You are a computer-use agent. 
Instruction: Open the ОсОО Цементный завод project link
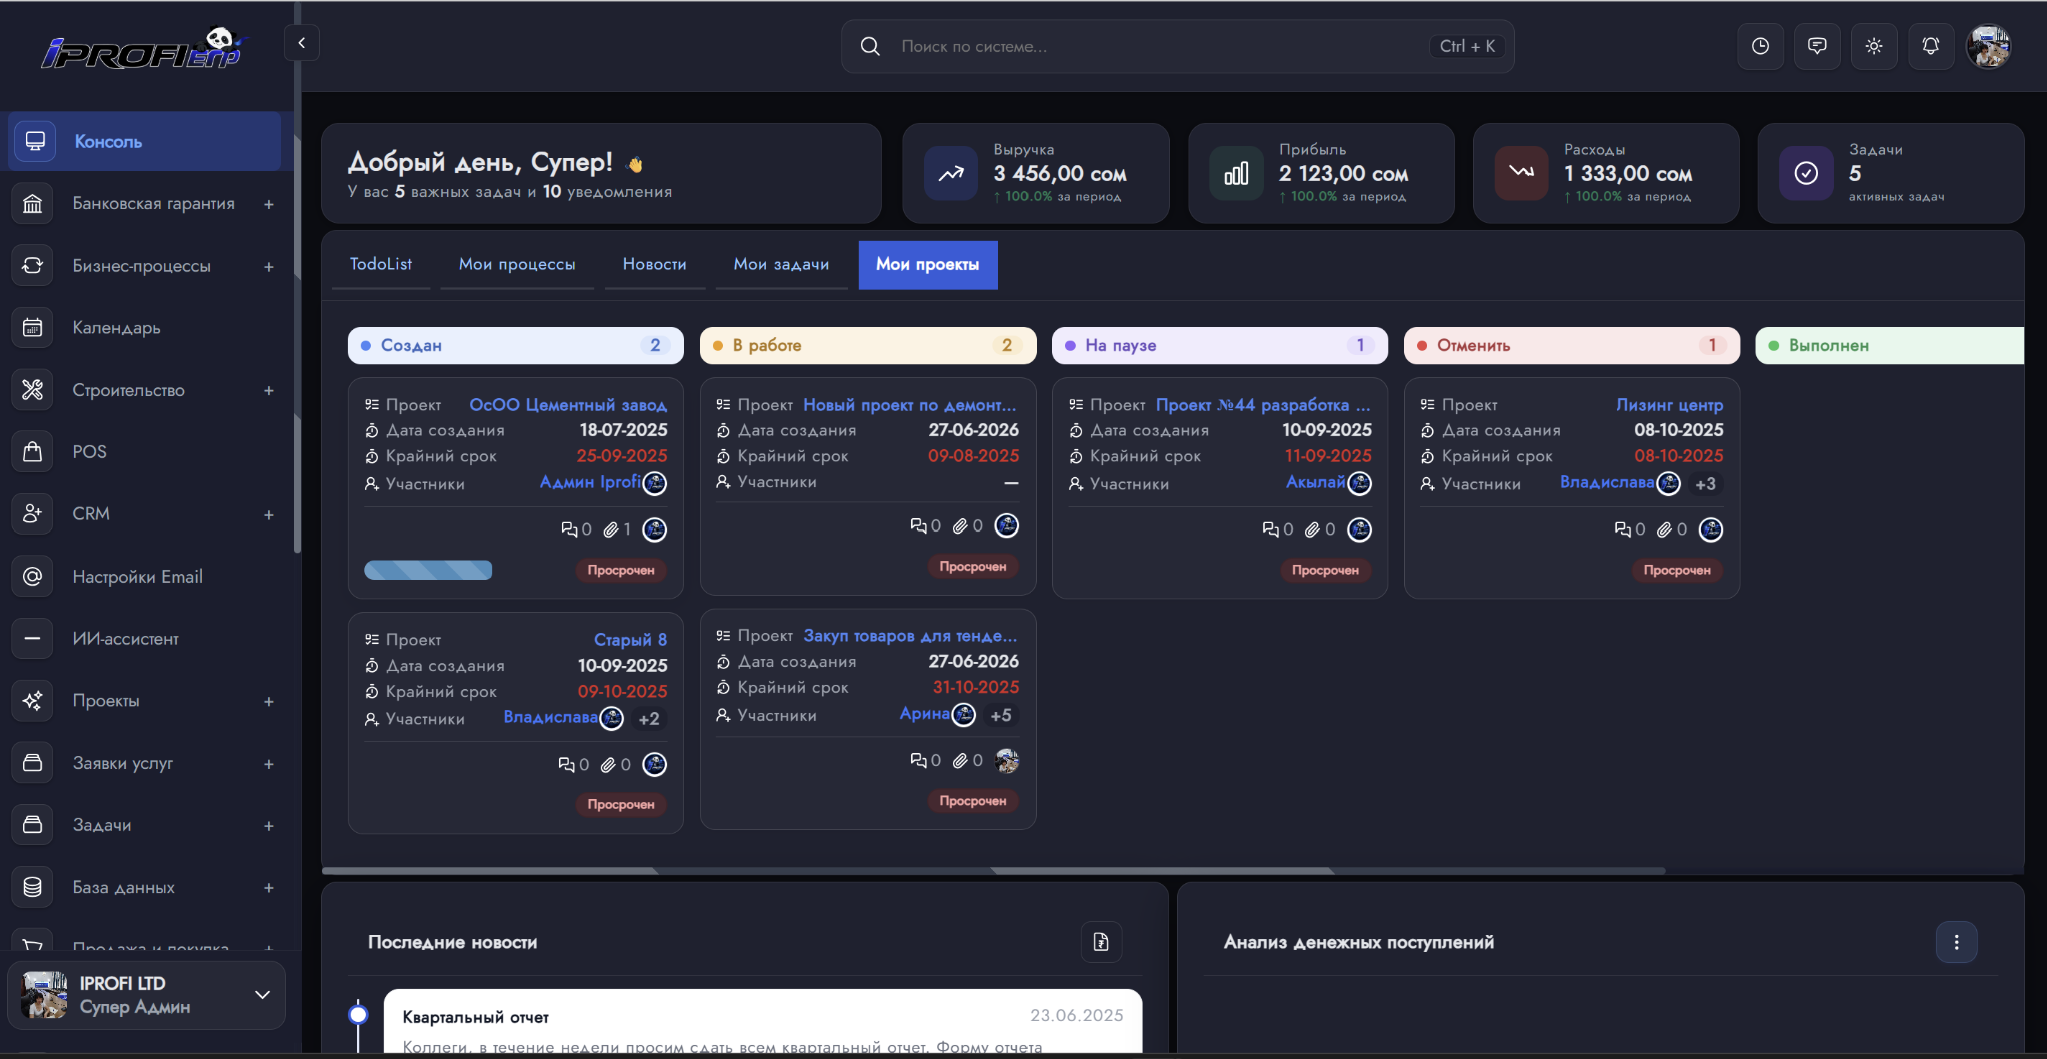(568, 405)
